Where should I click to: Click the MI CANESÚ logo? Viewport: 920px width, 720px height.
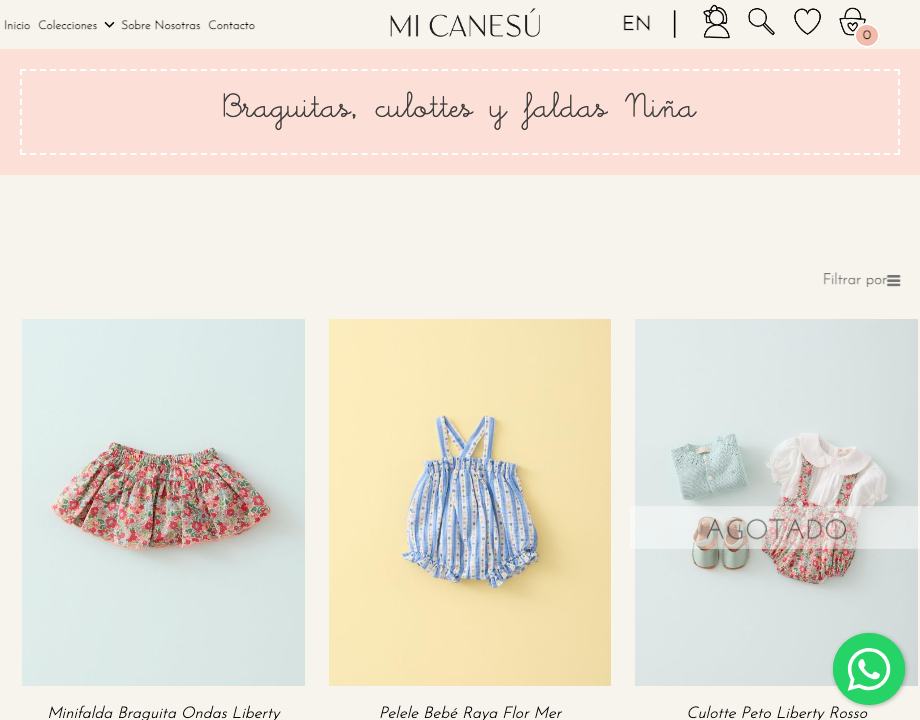465,25
